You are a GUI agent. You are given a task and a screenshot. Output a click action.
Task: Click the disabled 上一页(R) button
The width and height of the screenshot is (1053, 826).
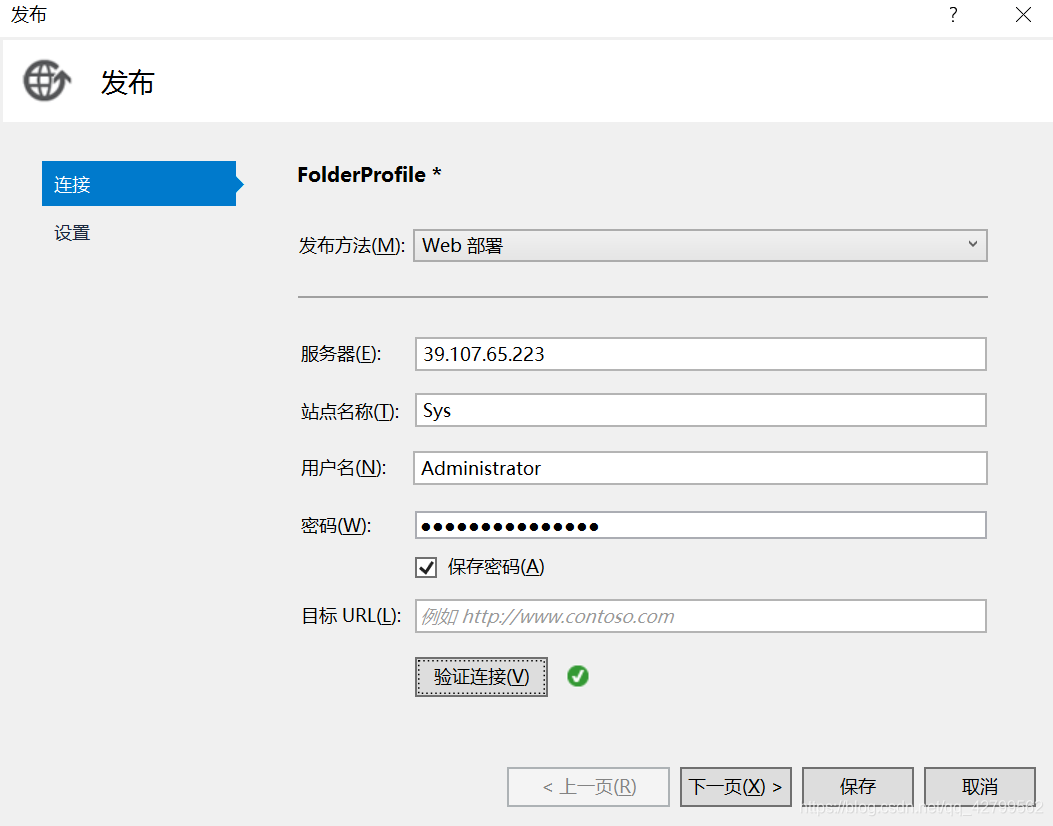click(x=588, y=786)
